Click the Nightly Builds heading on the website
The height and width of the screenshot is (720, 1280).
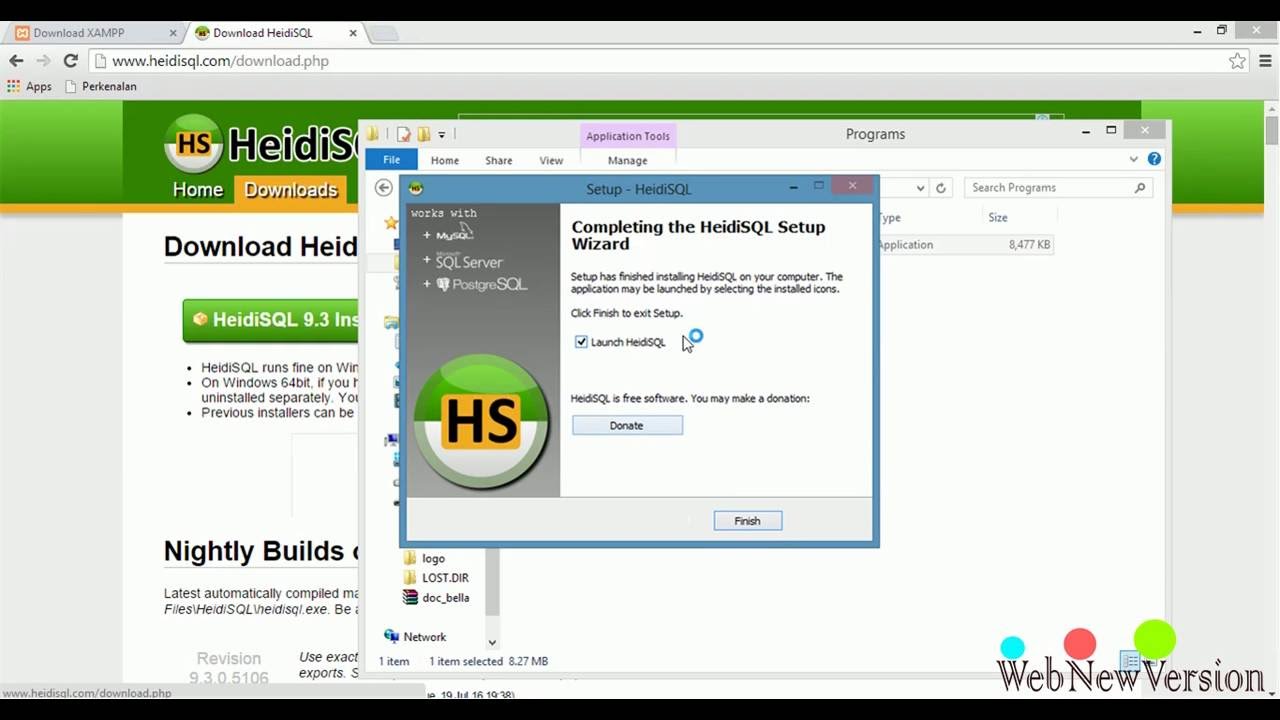260,551
